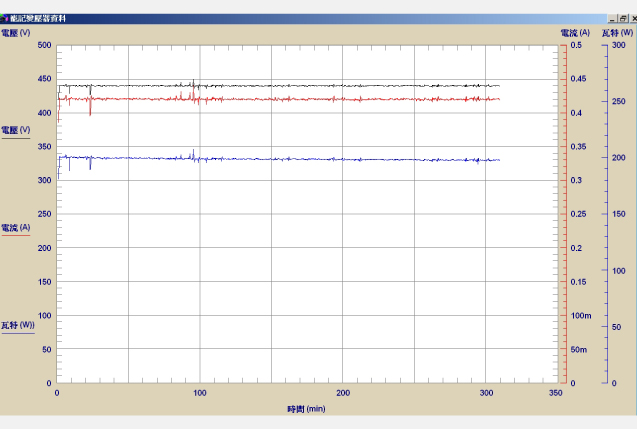Image resolution: width=637 pixels, height=429 pixels.
Task: Click the 500 tick label on voltage axis
Action: tap(43, 46)
